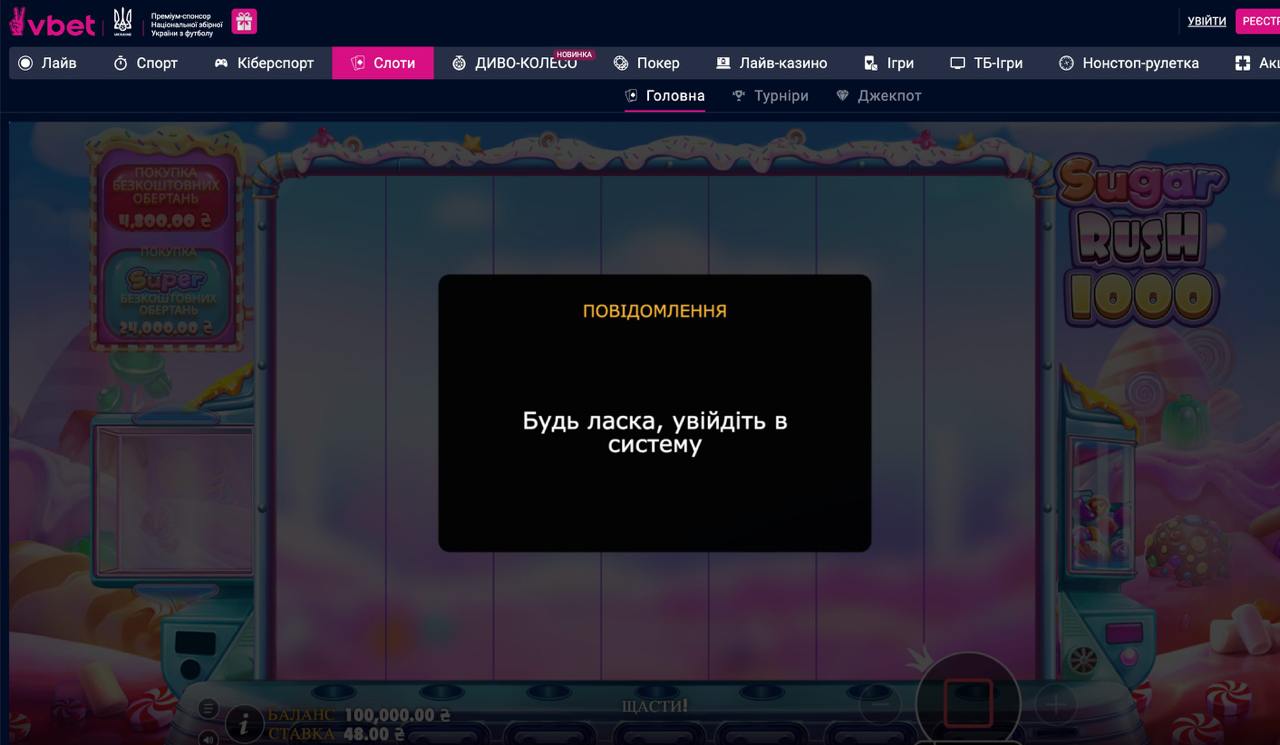Click the vbet logo
This screenshot has width=1280, height=745.
[52, 21]
